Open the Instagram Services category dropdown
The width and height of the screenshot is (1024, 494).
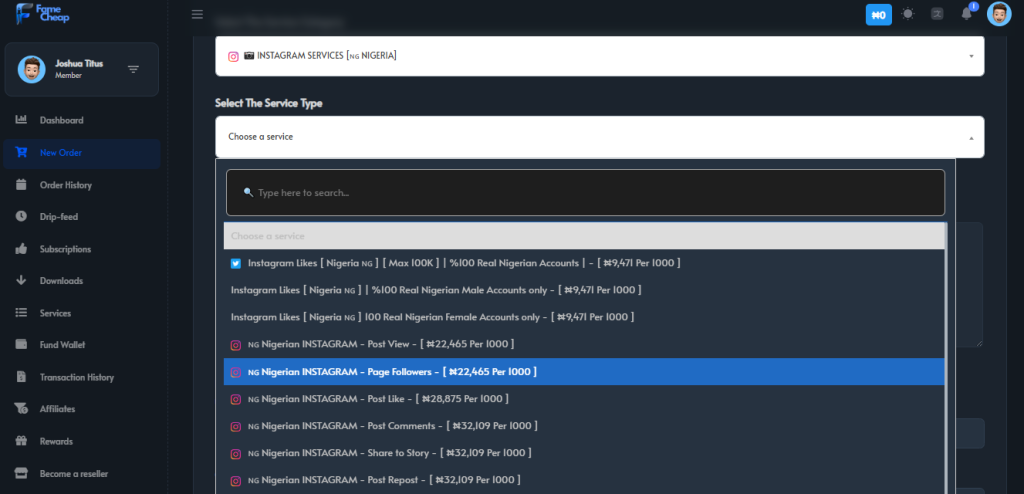pos(600,56)
